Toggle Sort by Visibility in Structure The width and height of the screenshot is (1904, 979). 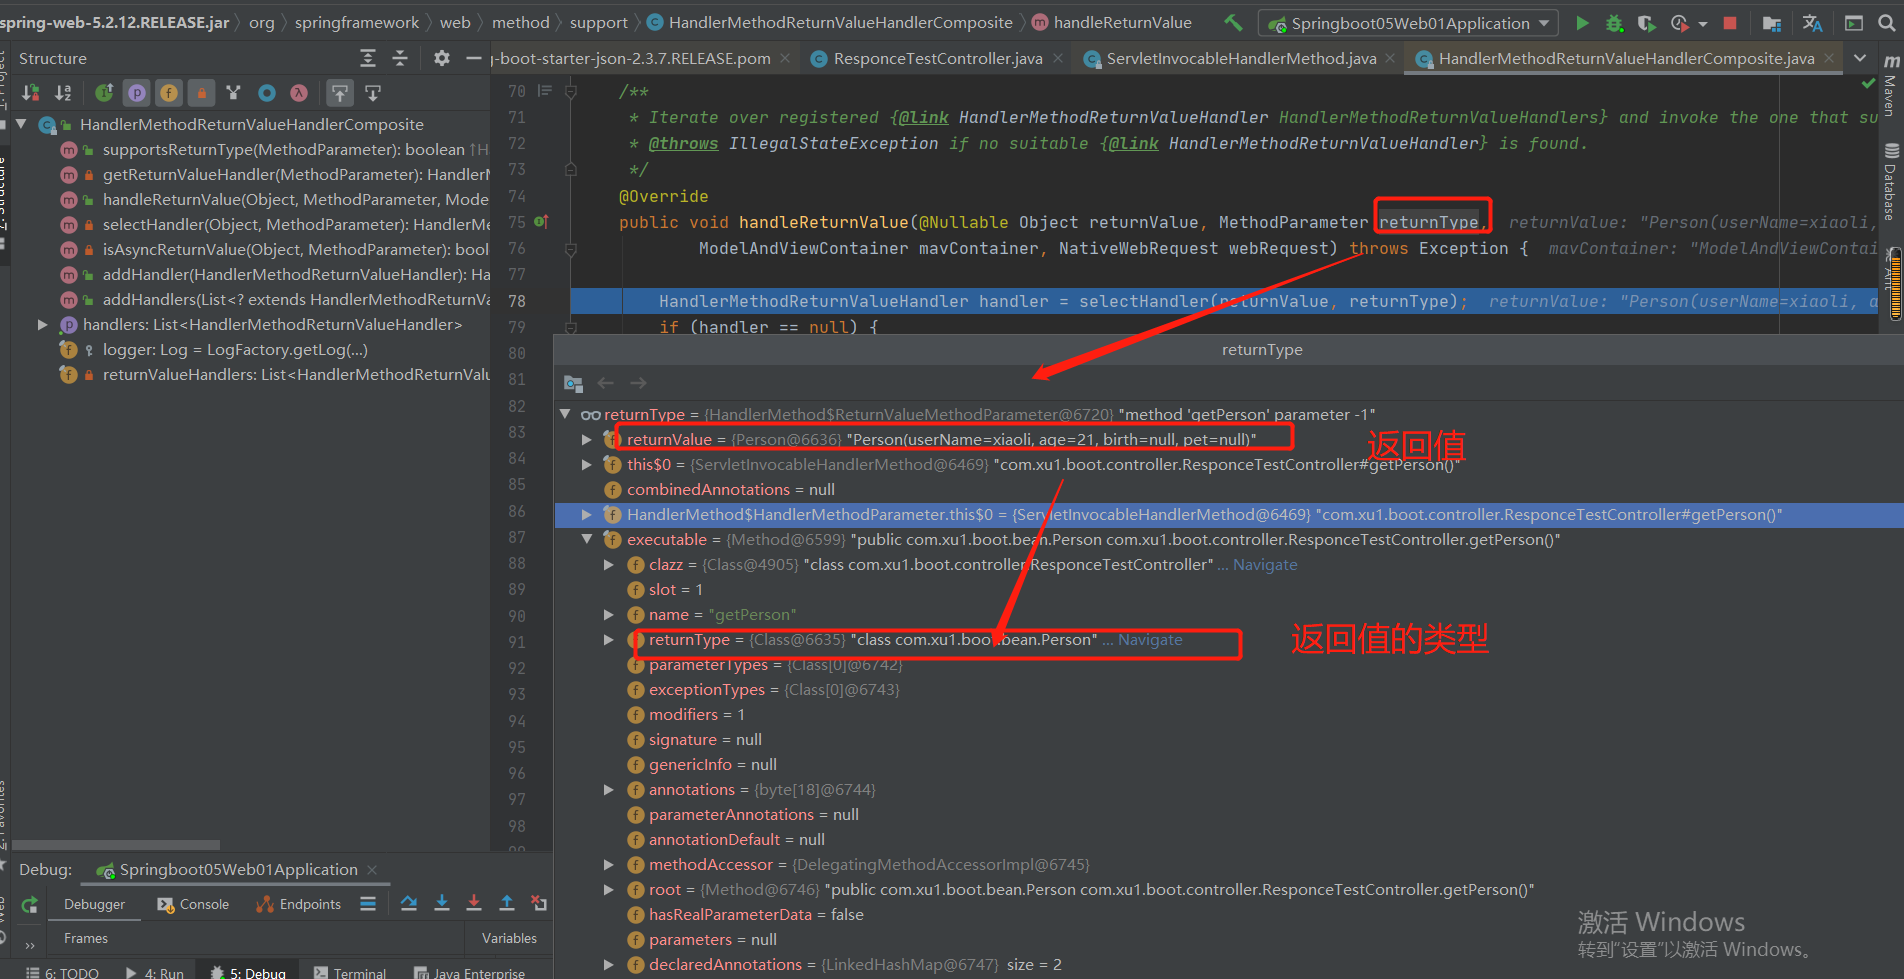click(x=31, y=93)
